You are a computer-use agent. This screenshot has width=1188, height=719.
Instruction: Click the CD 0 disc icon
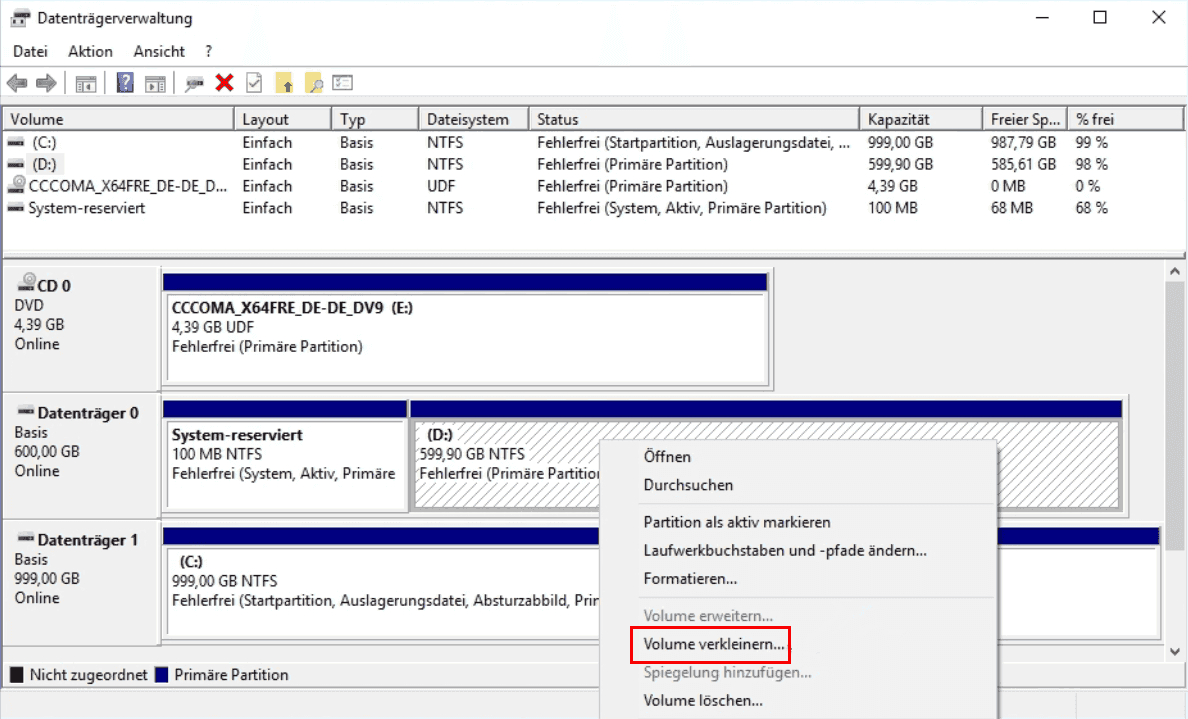[27, 283]
